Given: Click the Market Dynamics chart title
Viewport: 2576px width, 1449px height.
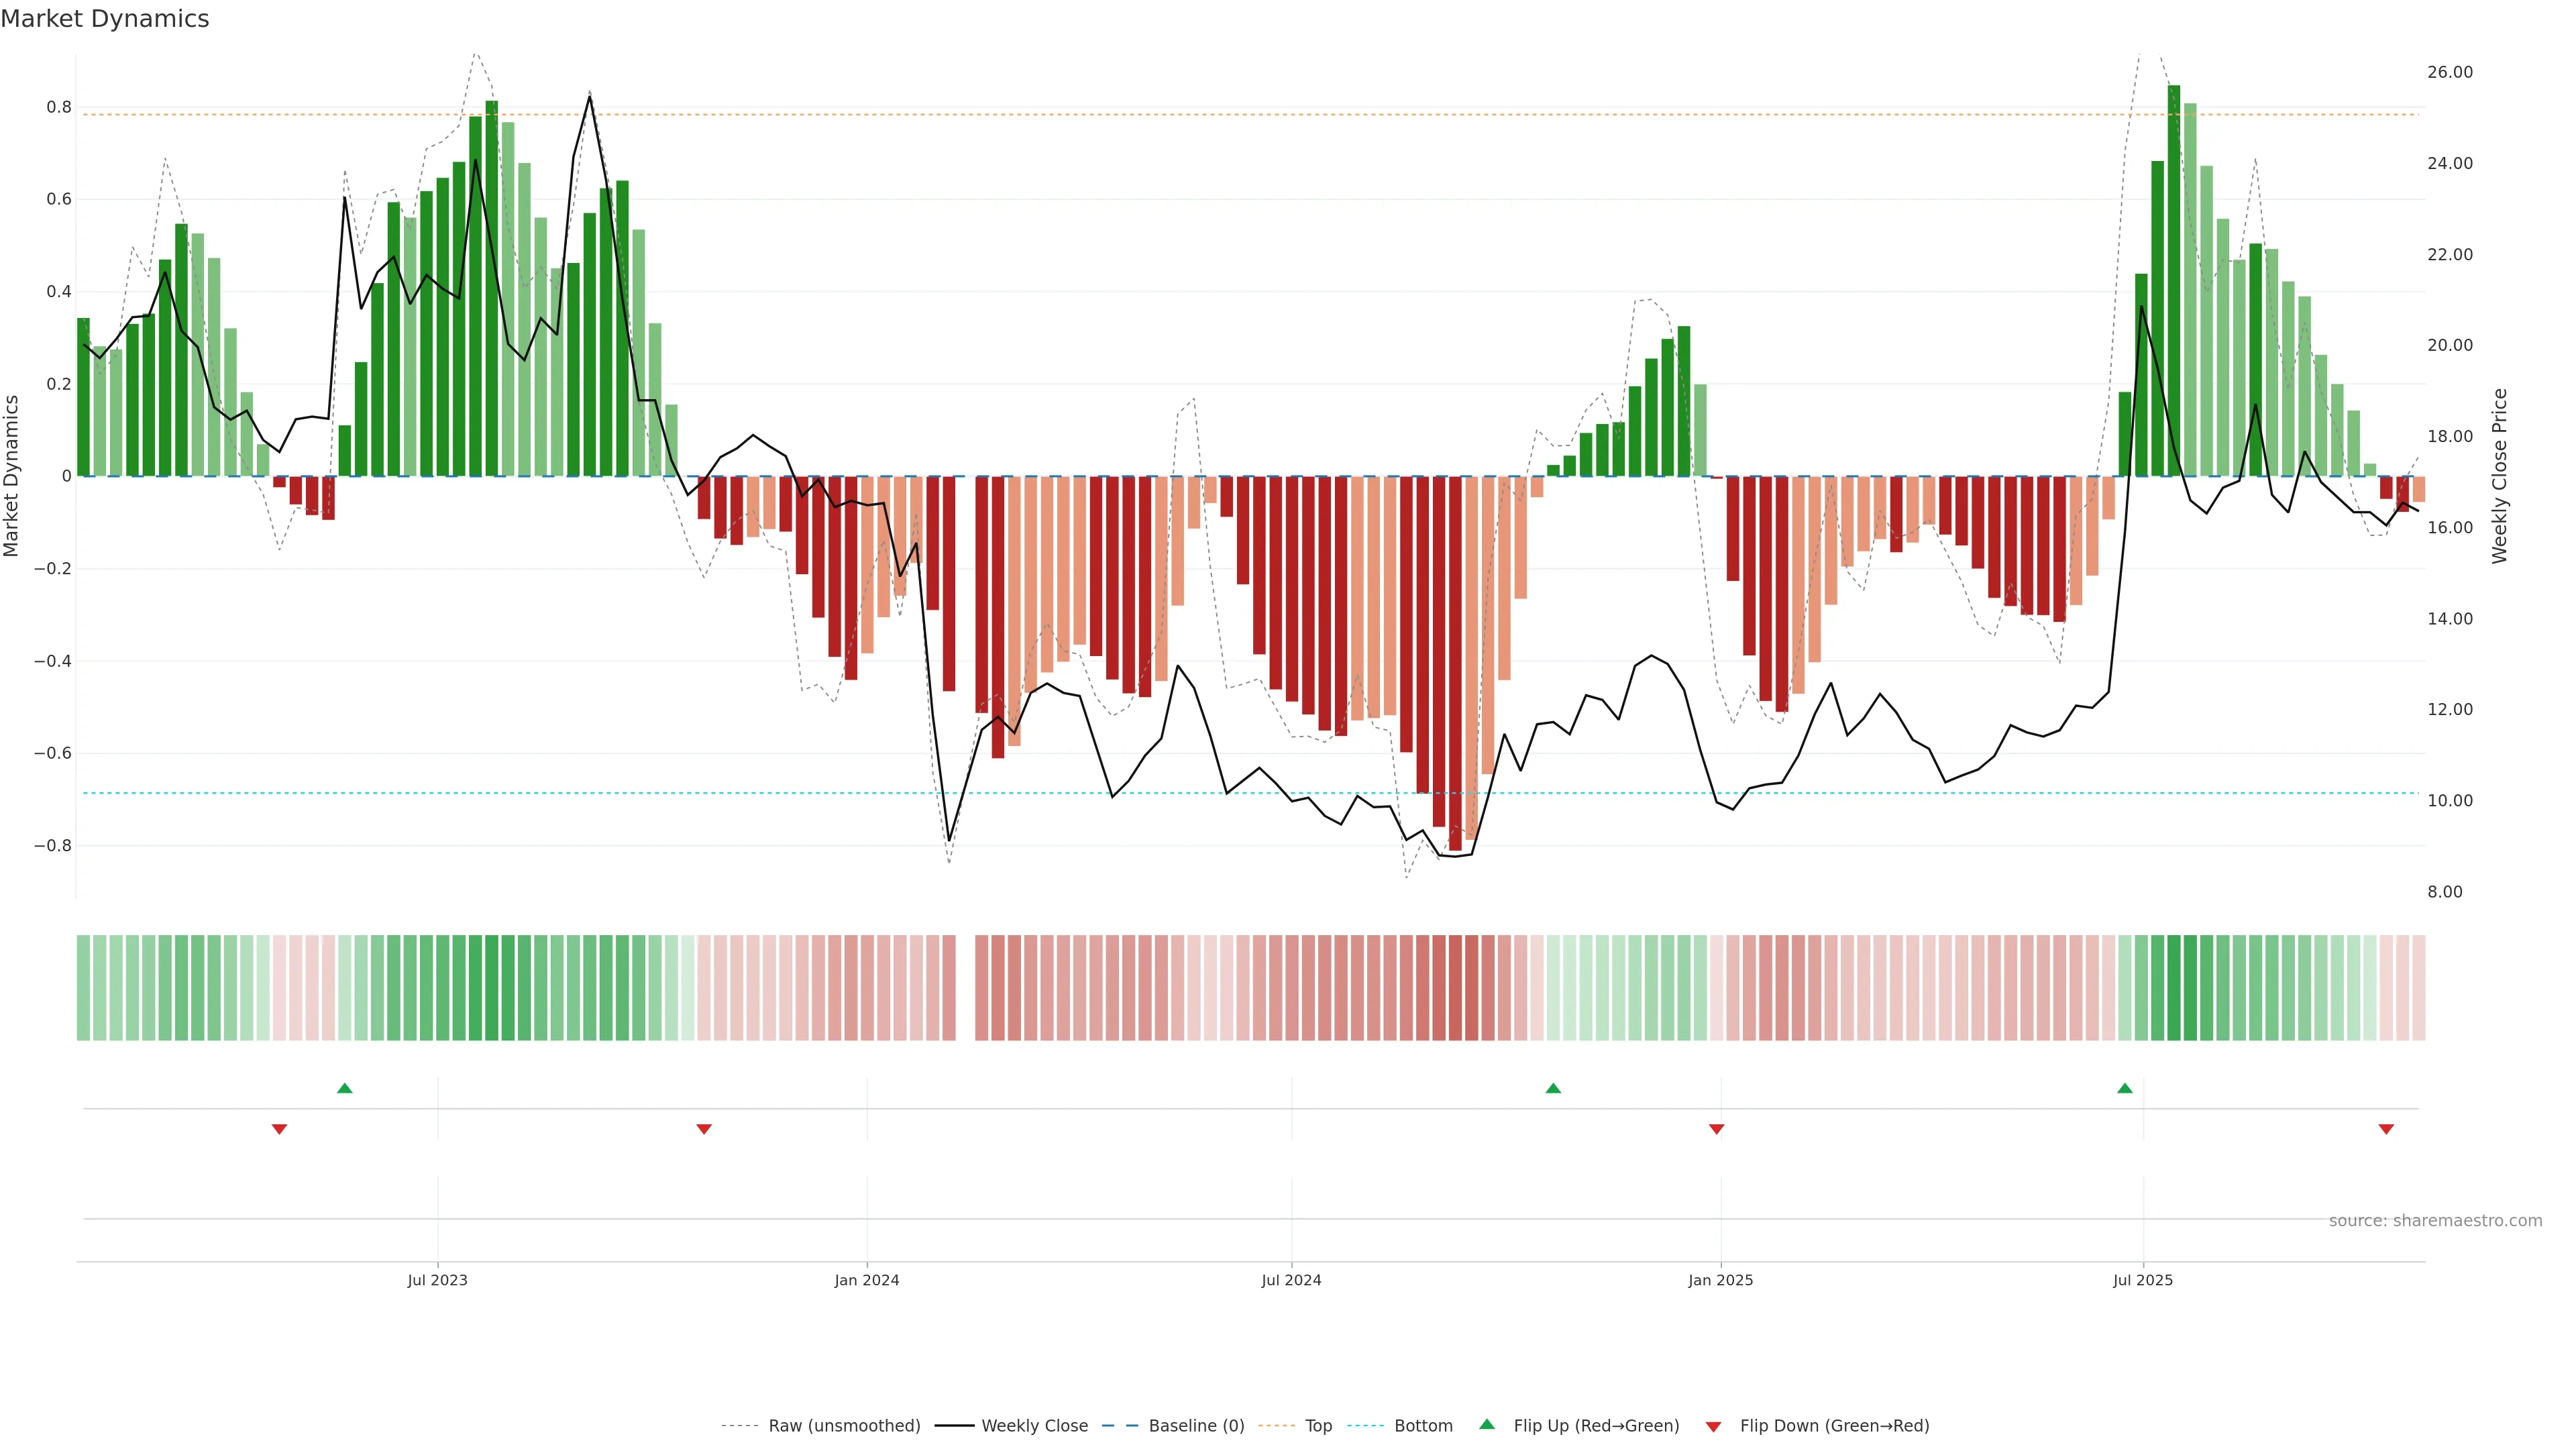Looking at the screenshot, I should 105,19.
